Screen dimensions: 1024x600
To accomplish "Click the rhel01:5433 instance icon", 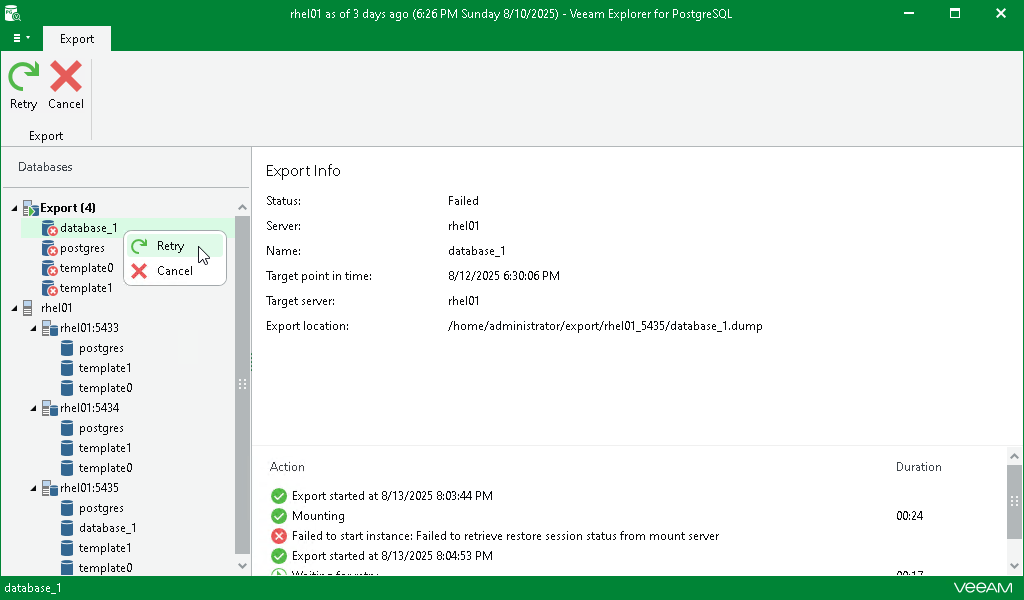I will point(50,328).
